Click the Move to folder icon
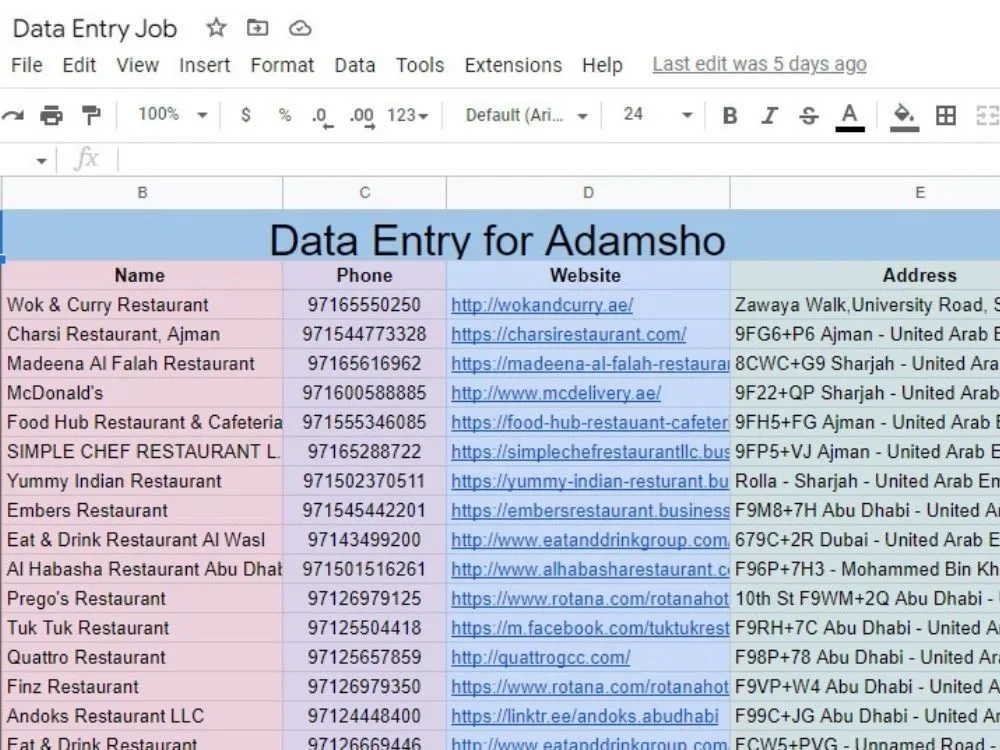Viewport: 1000px width, 750px height. (258, 28)
